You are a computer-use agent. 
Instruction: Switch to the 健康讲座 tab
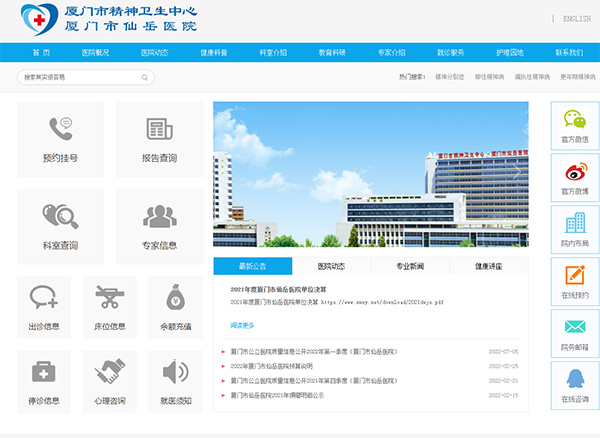click(x=489, y=266)
